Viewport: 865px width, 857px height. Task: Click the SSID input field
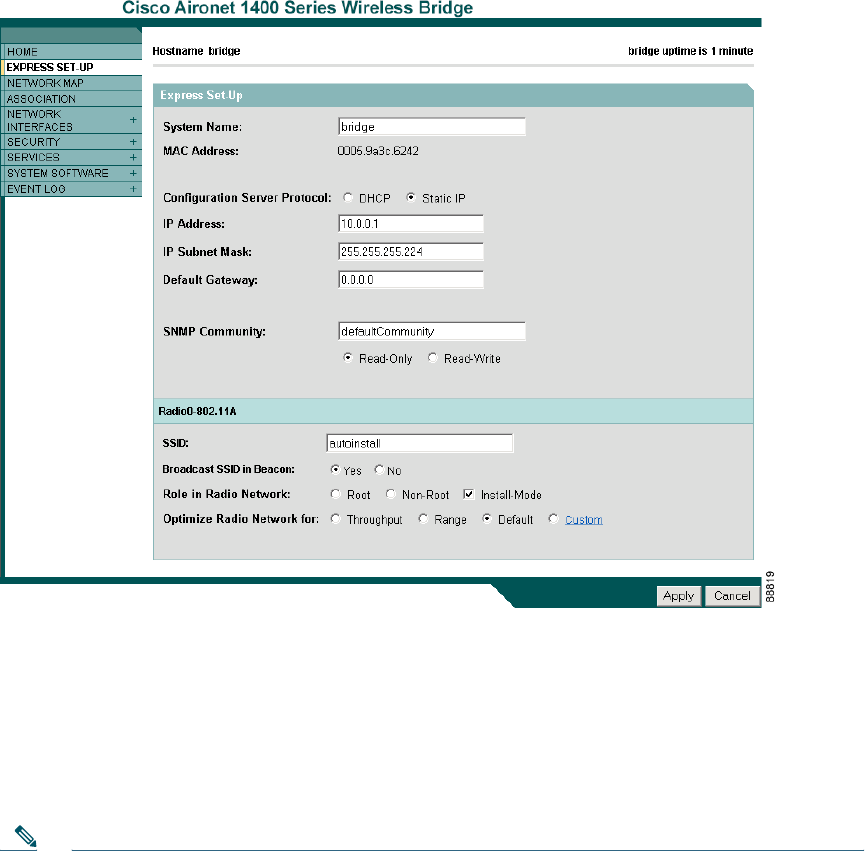419,443
